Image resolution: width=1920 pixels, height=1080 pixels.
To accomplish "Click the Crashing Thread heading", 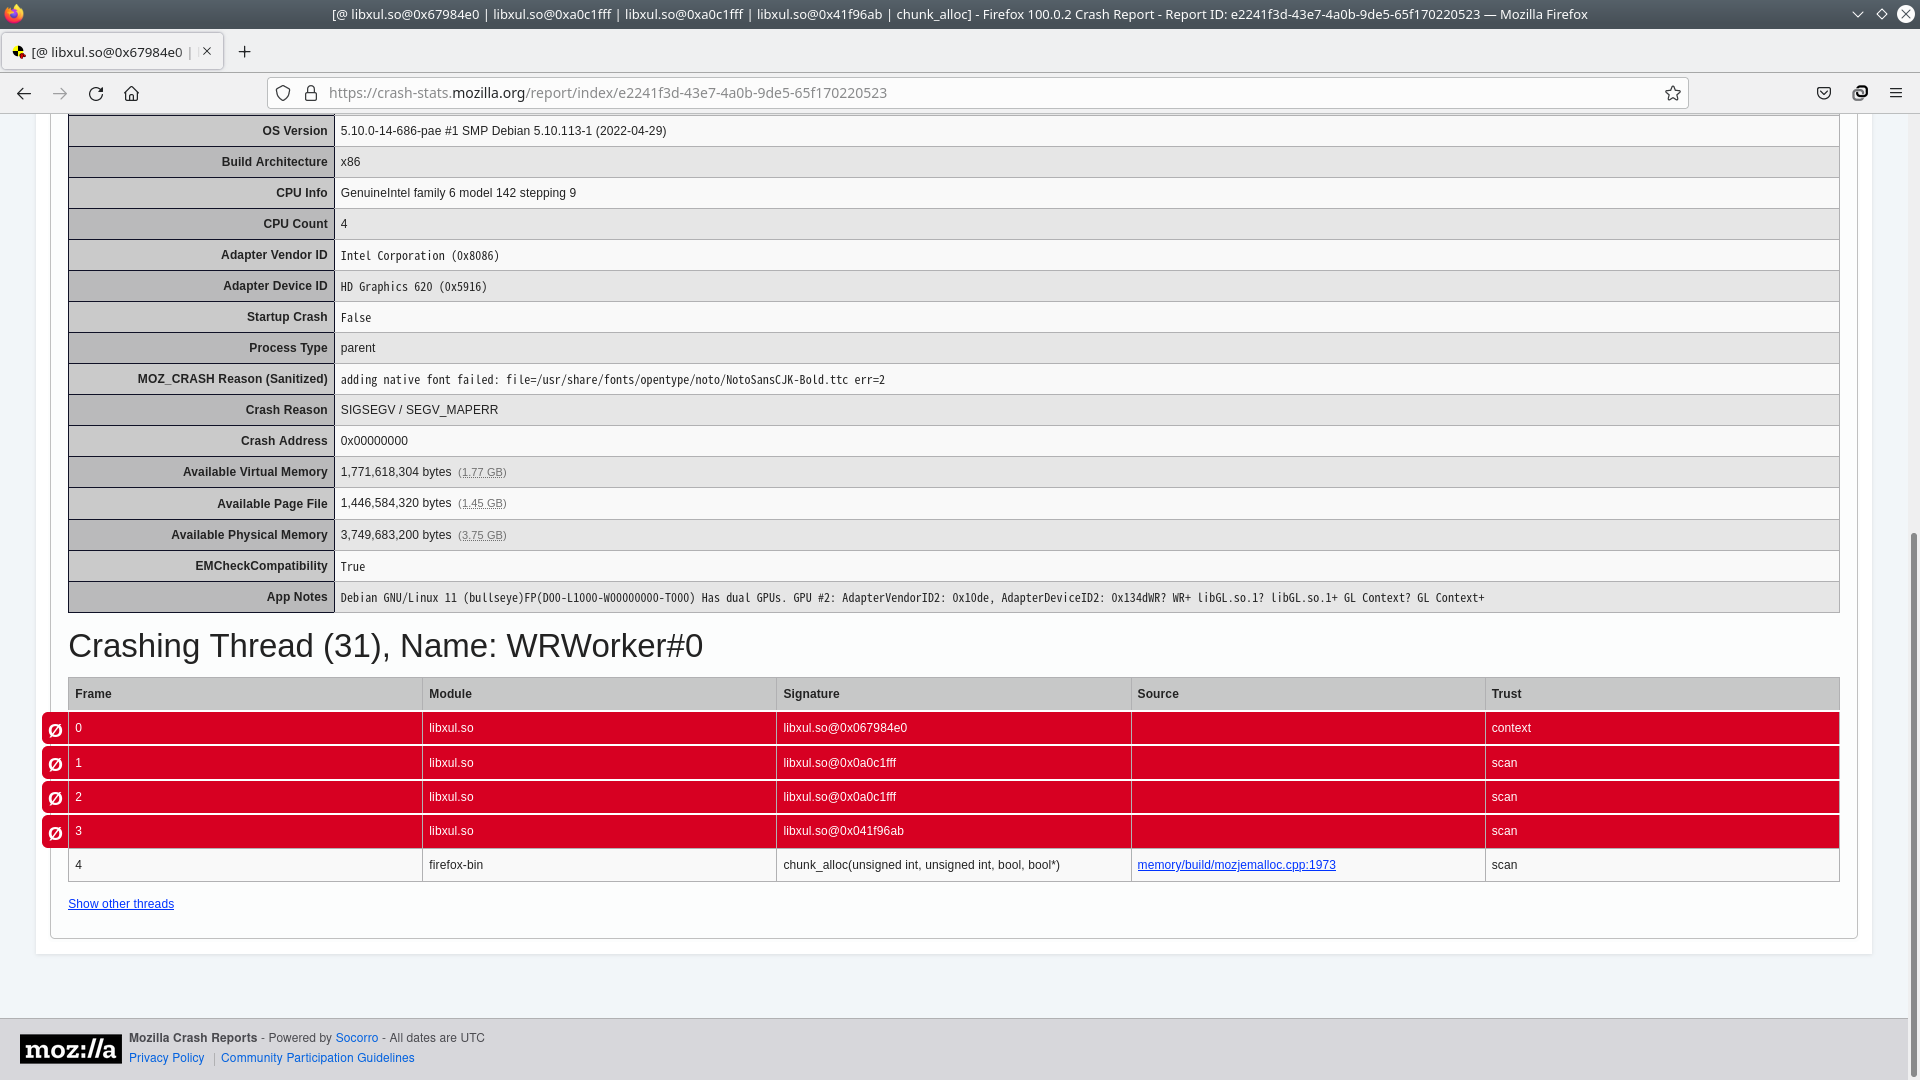I will pyautogui.click(x=385, y=646).
